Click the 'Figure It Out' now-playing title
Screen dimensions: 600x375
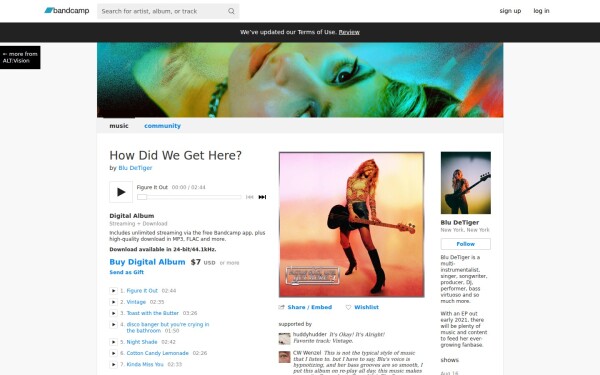(152, 187)
